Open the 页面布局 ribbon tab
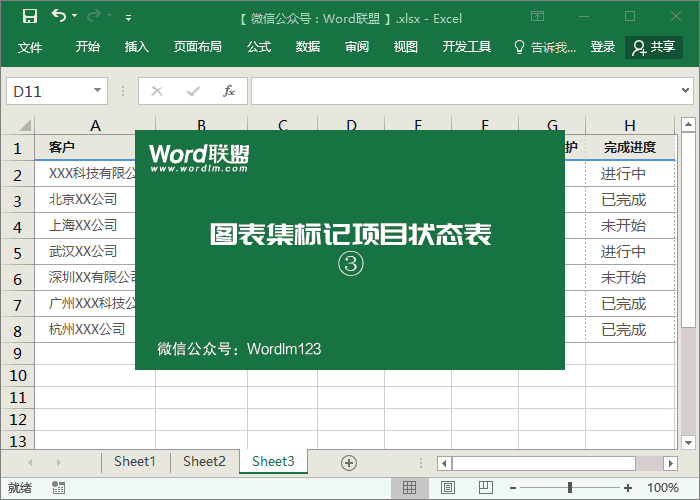 pyautogui.click(x=197, y=47)
